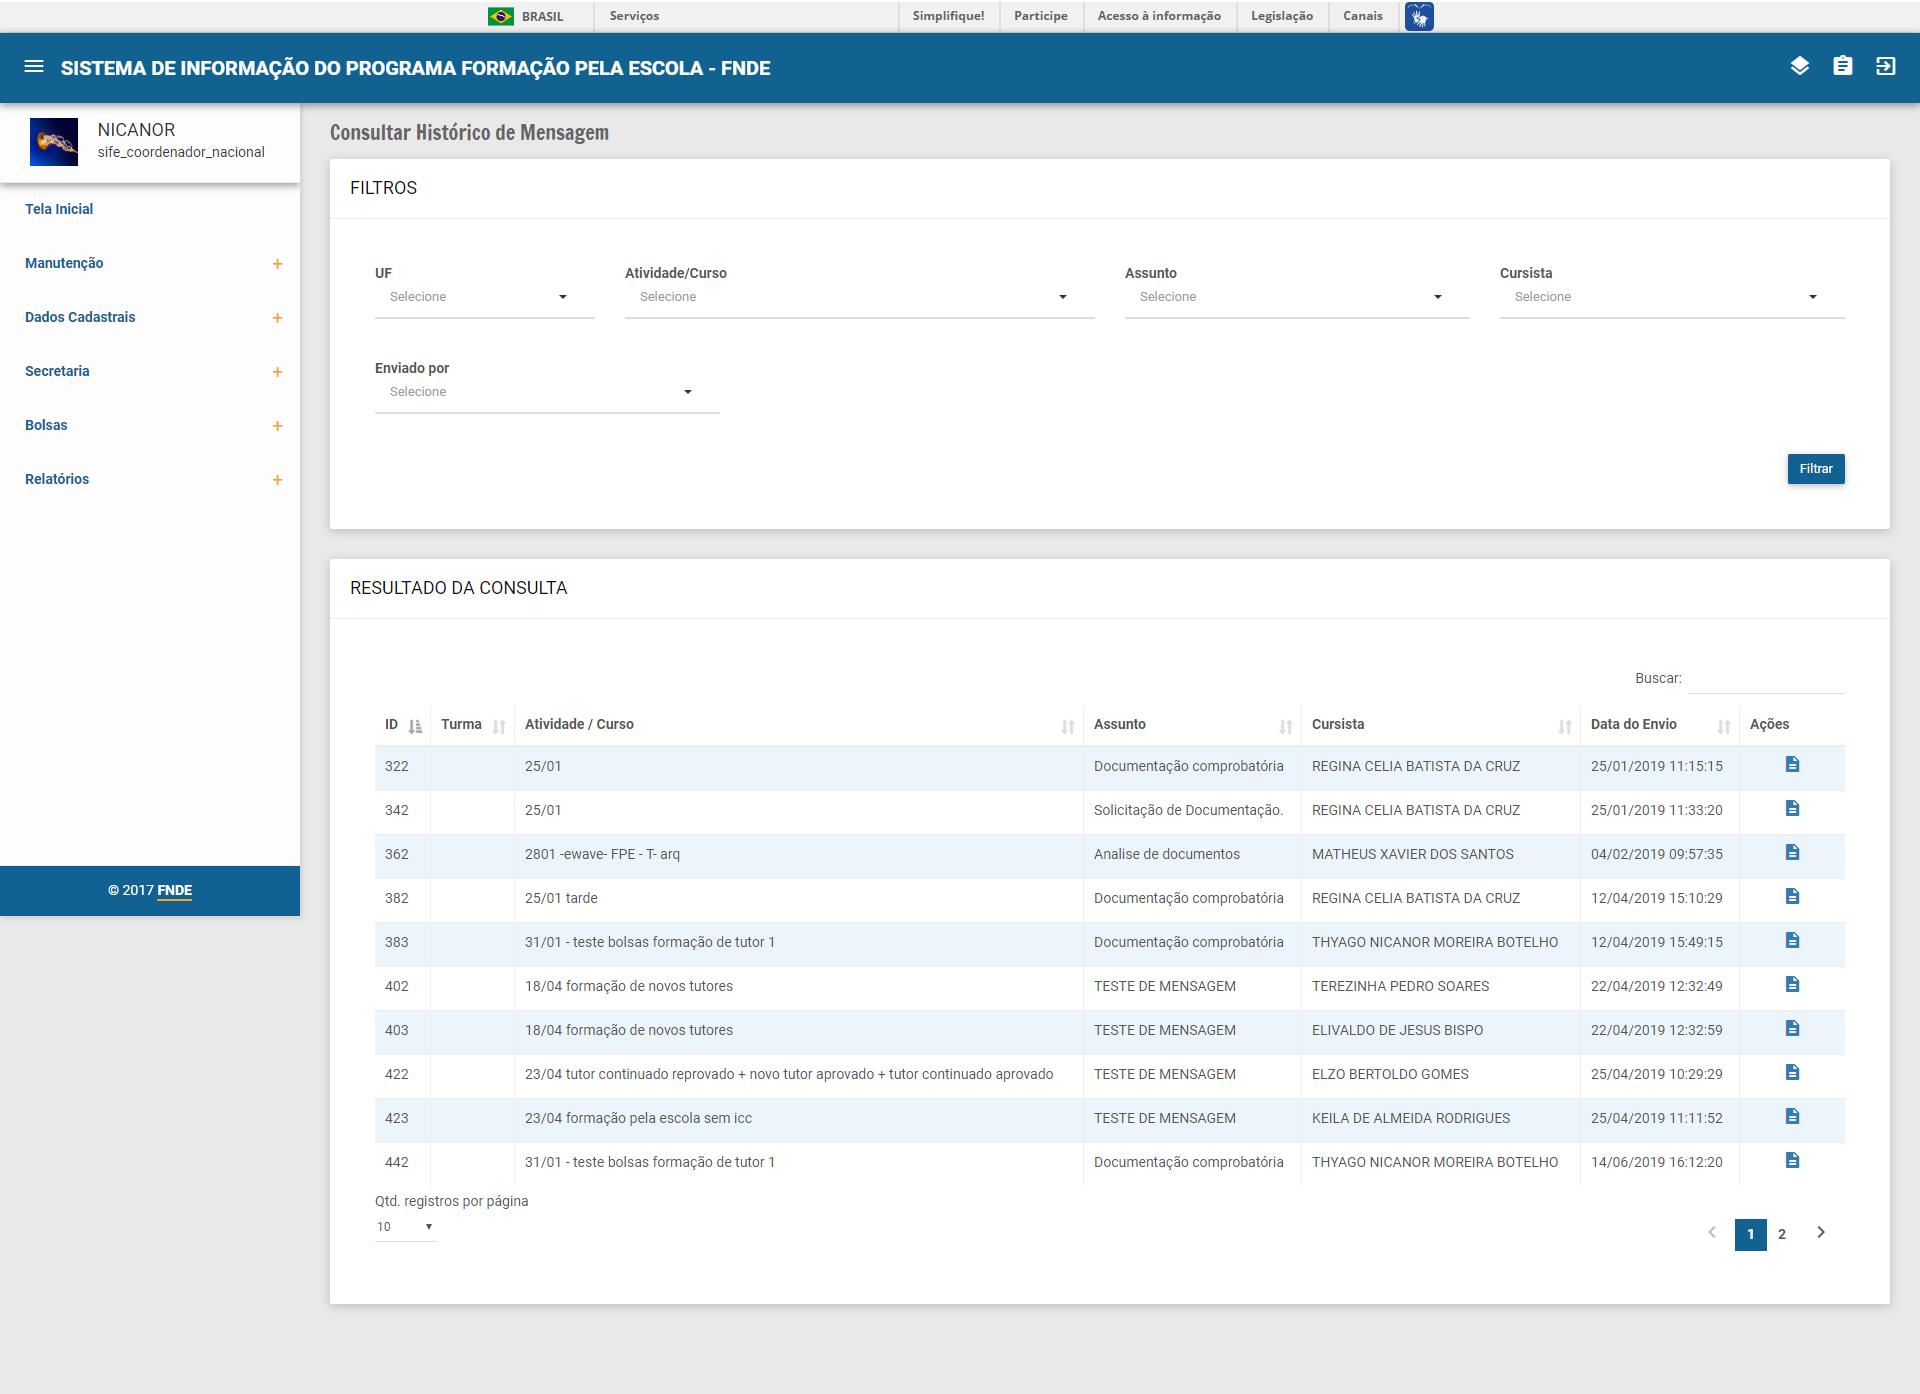Open the document icon for ID 322
The height and width of the screenshot is (1394, 1920).
tap(1792, 765)
